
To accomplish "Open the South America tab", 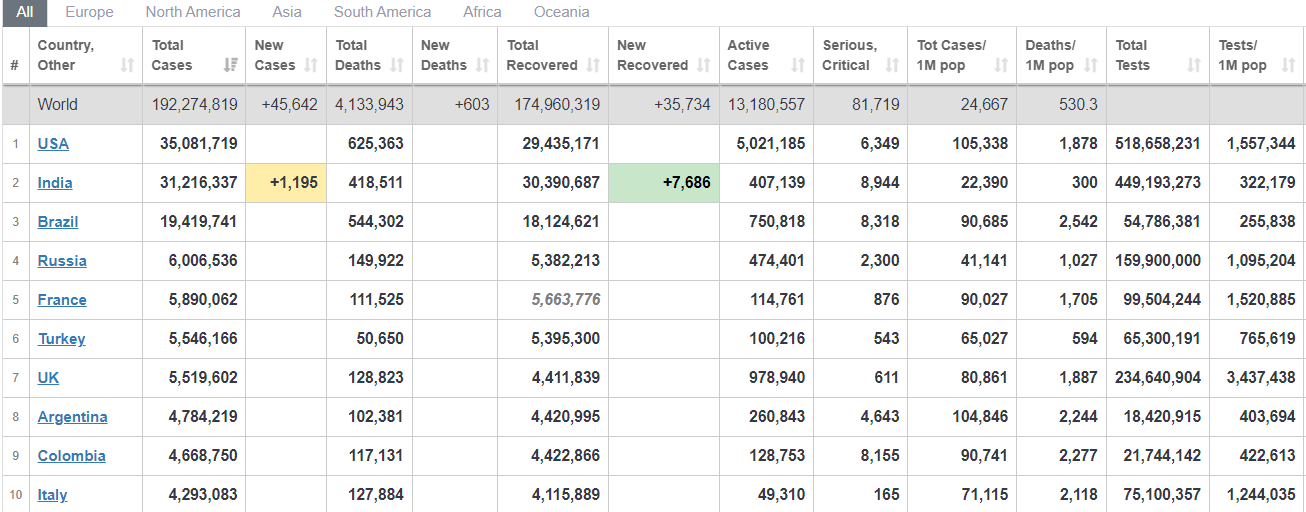I will point(383,12).
